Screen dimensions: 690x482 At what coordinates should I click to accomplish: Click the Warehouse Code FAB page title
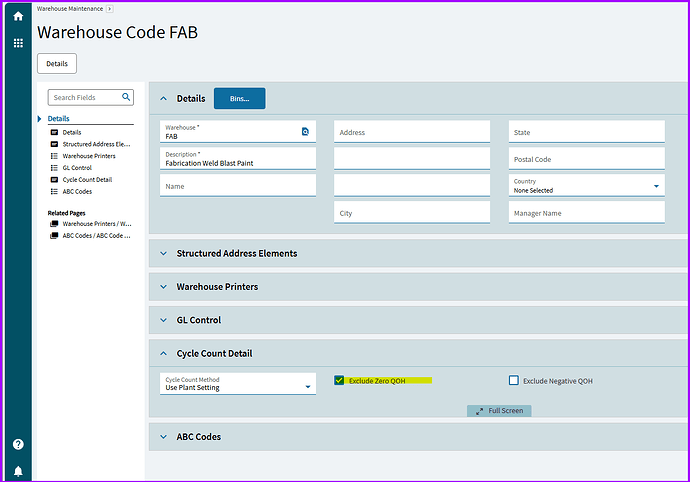point(117,32)
